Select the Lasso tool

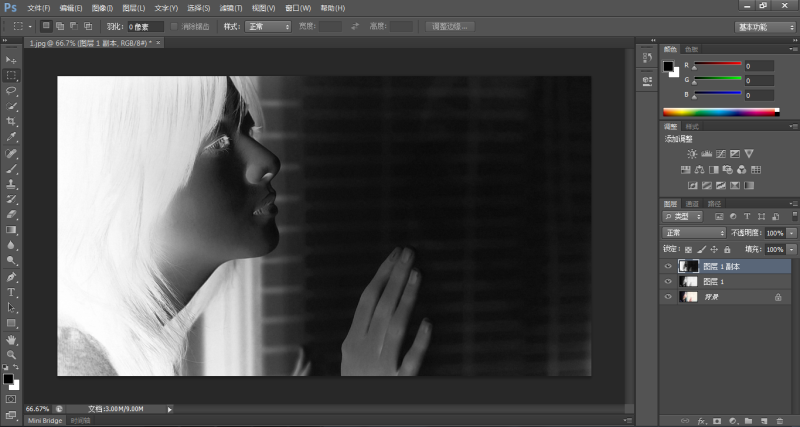click(11, 90)
